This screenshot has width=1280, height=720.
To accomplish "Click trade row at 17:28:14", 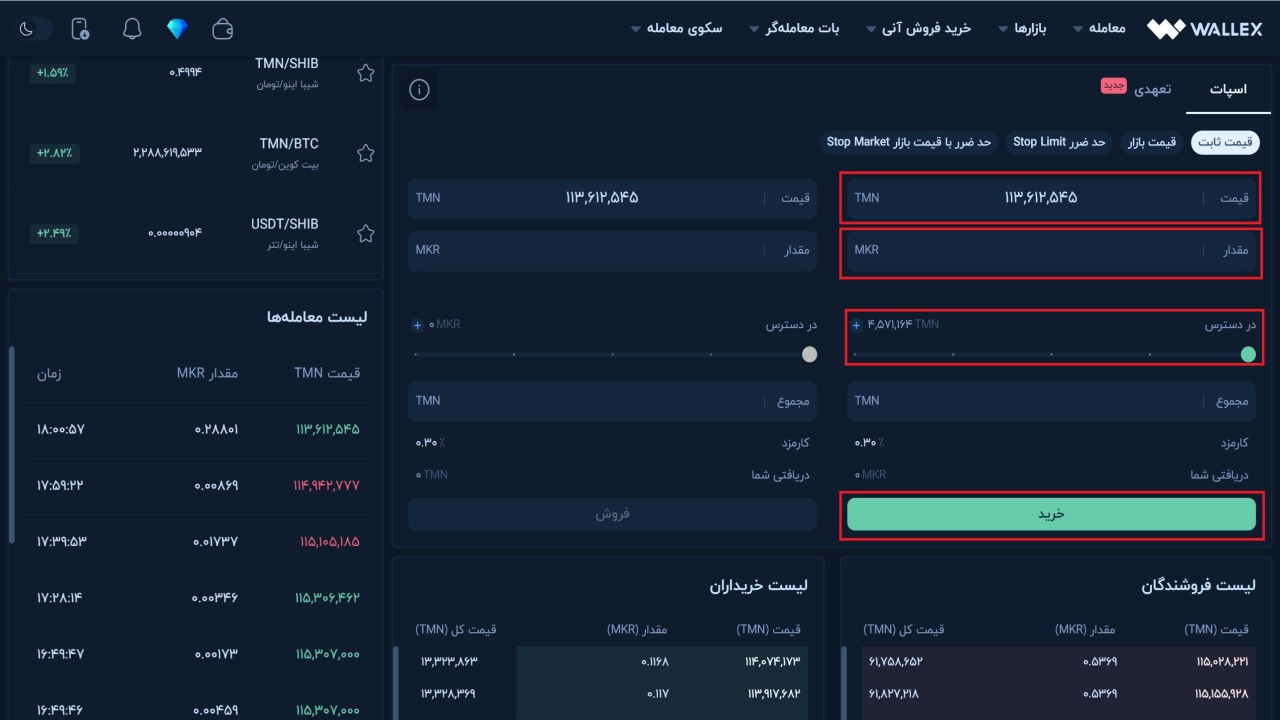I will point(198,598).
